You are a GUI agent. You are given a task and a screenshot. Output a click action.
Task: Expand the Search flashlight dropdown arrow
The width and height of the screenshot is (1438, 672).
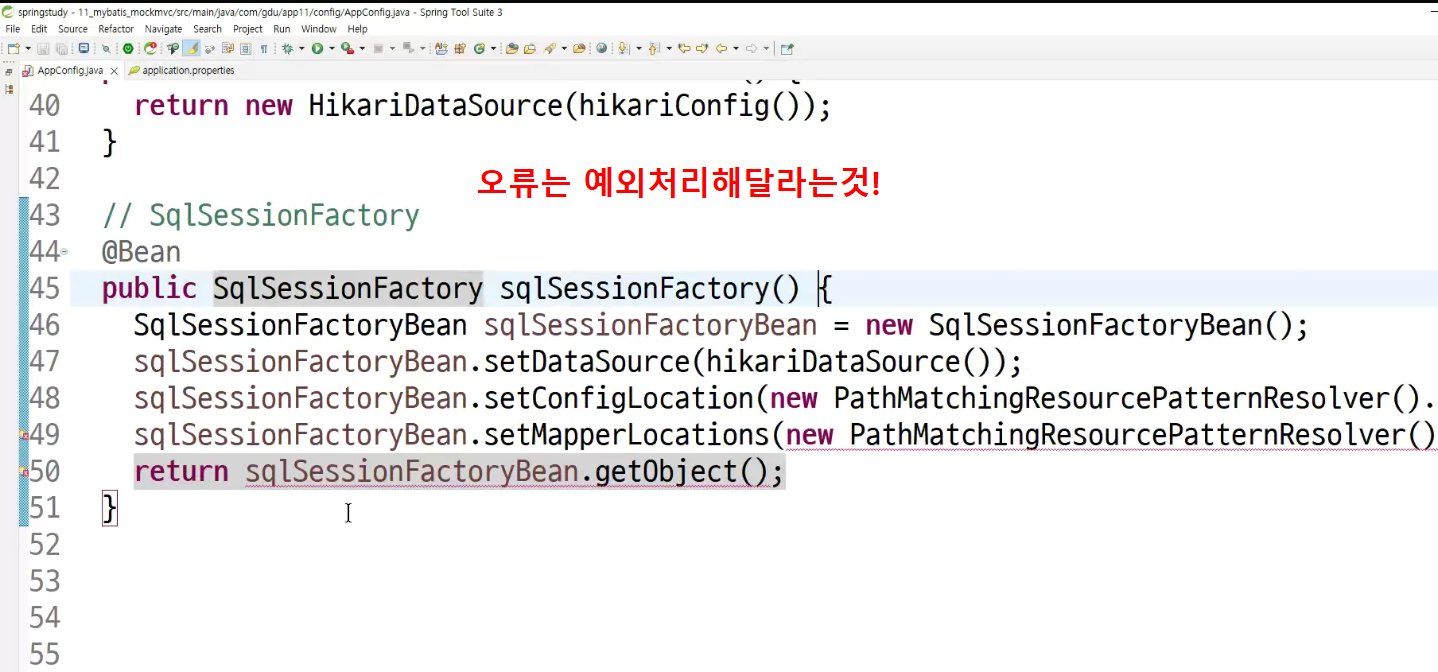(564, 48)
